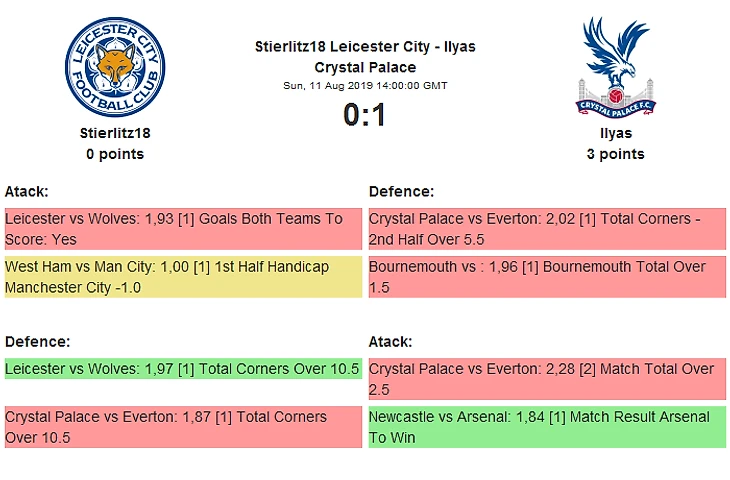
Task: Click the match date Sun, 11 Aug 2019
Action: (x=365, y=86)
